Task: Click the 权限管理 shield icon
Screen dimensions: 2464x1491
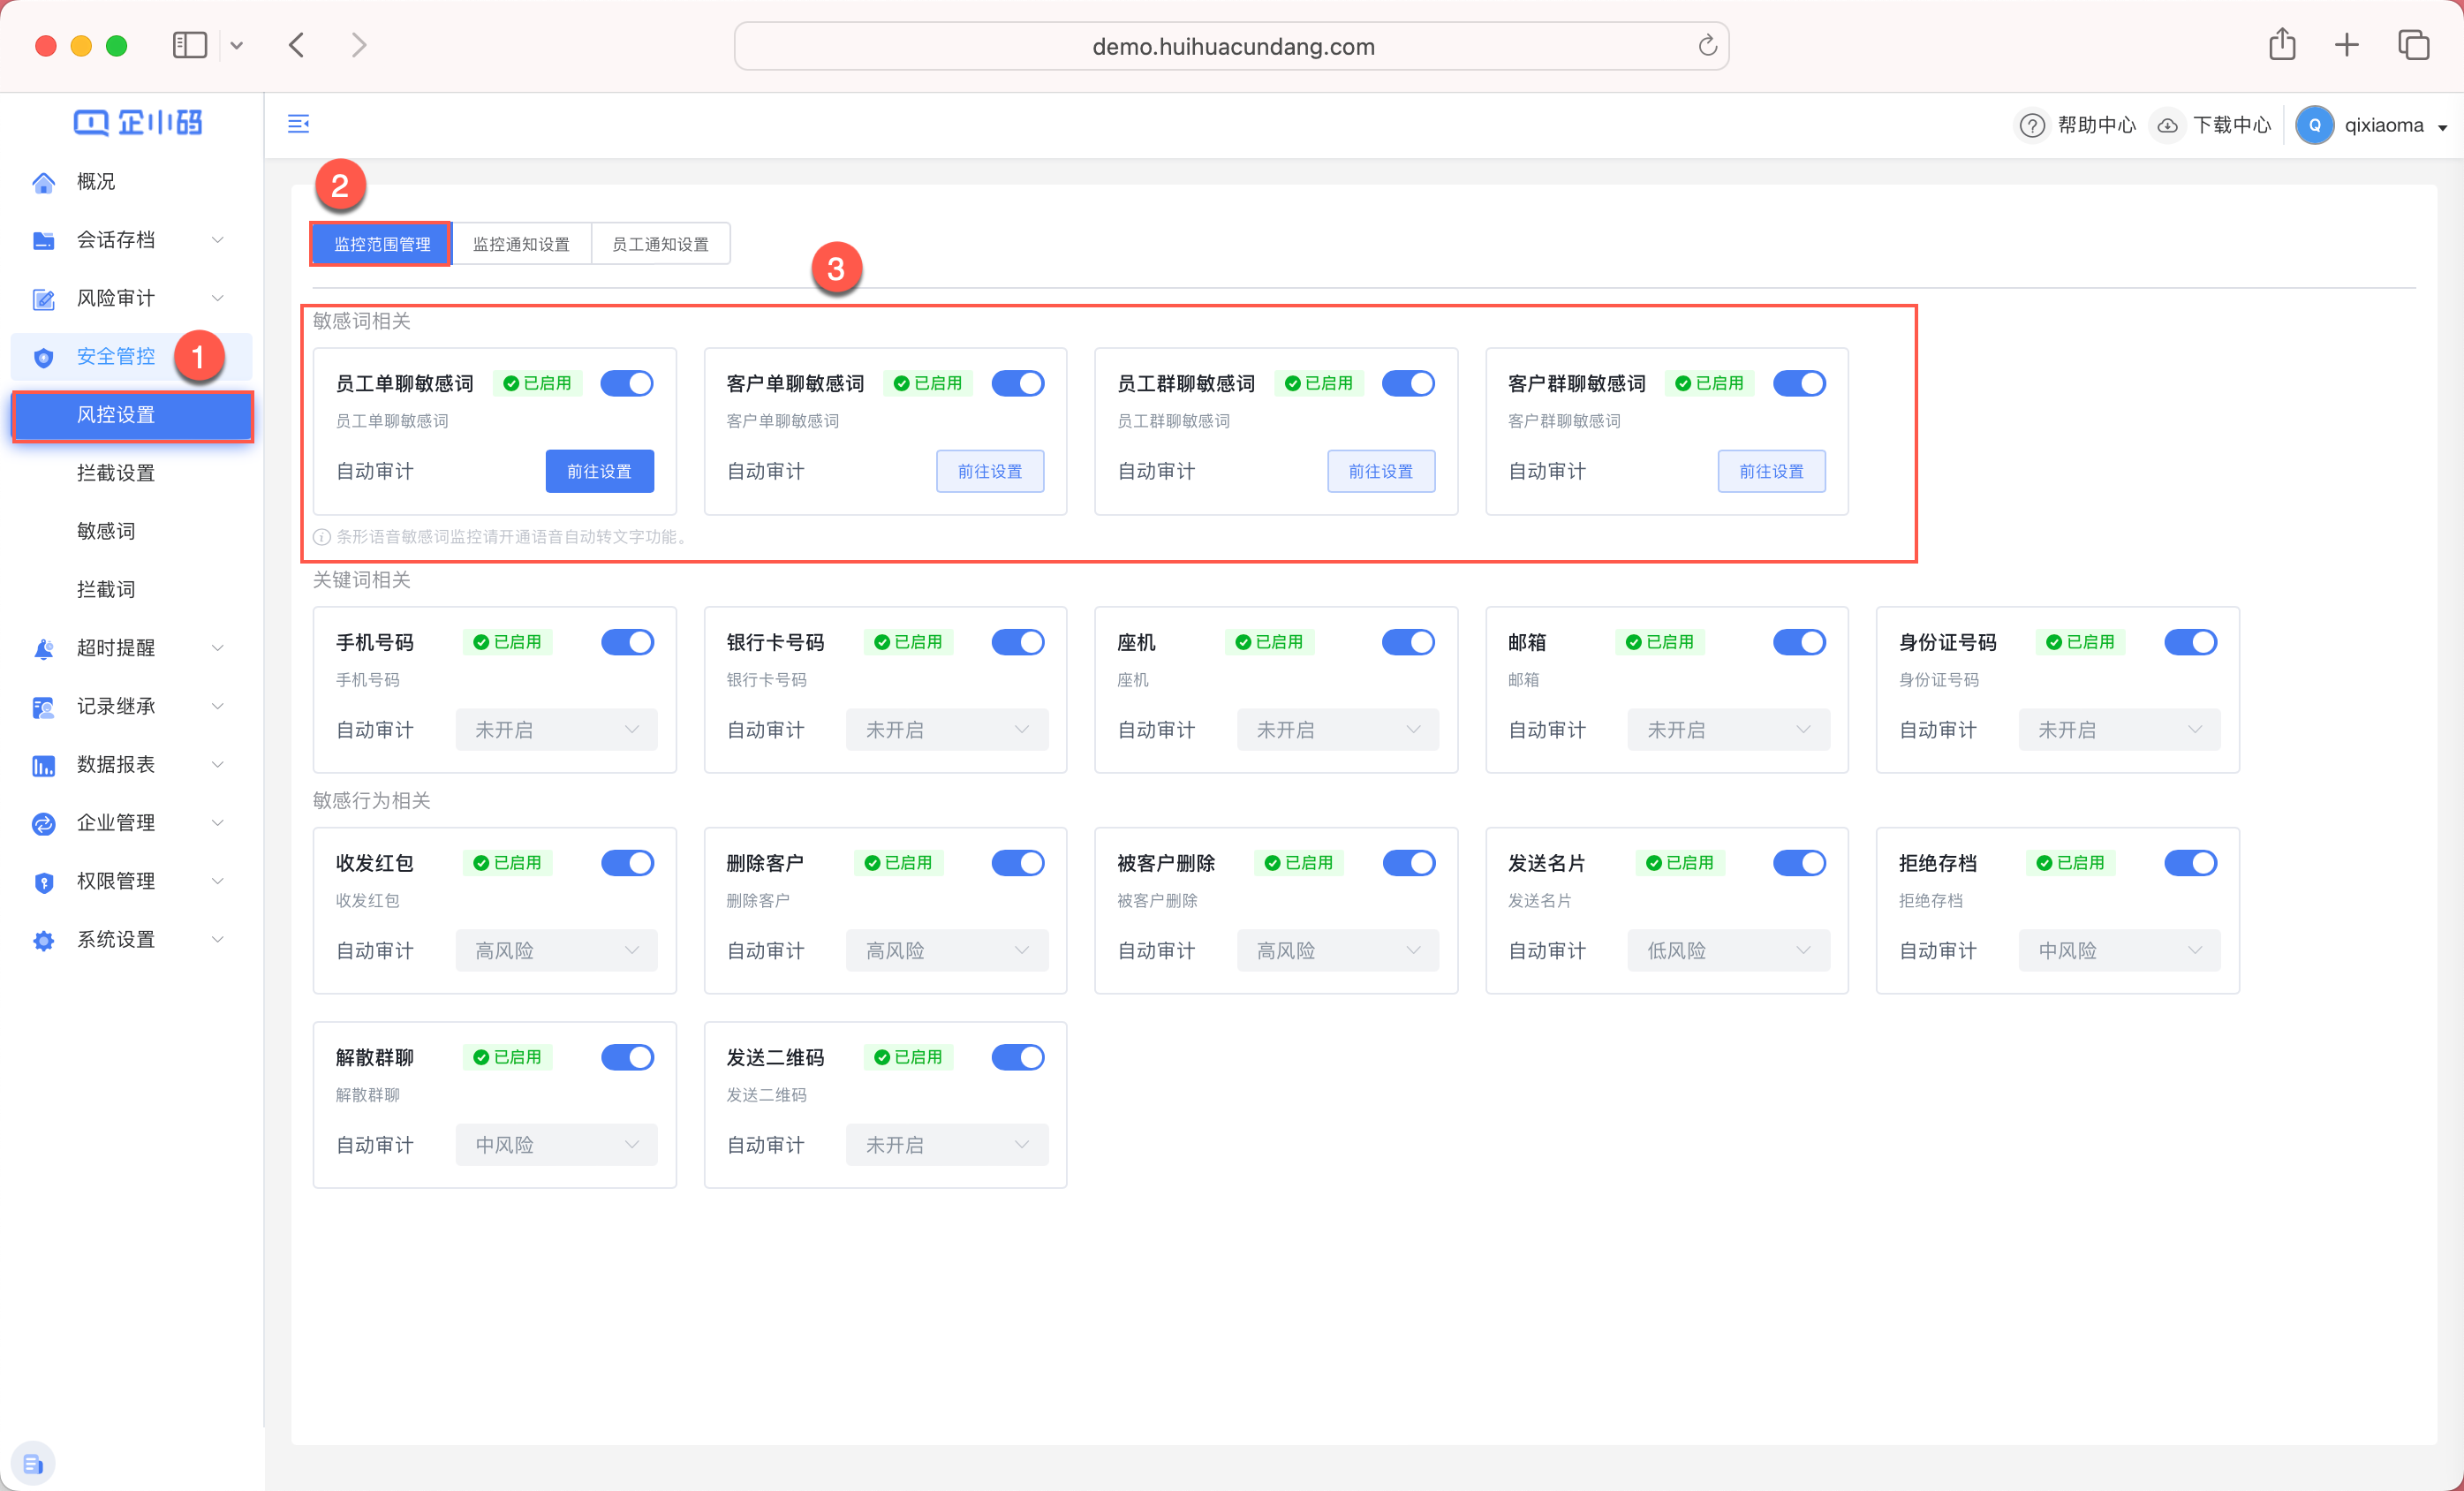Action: 43,882
